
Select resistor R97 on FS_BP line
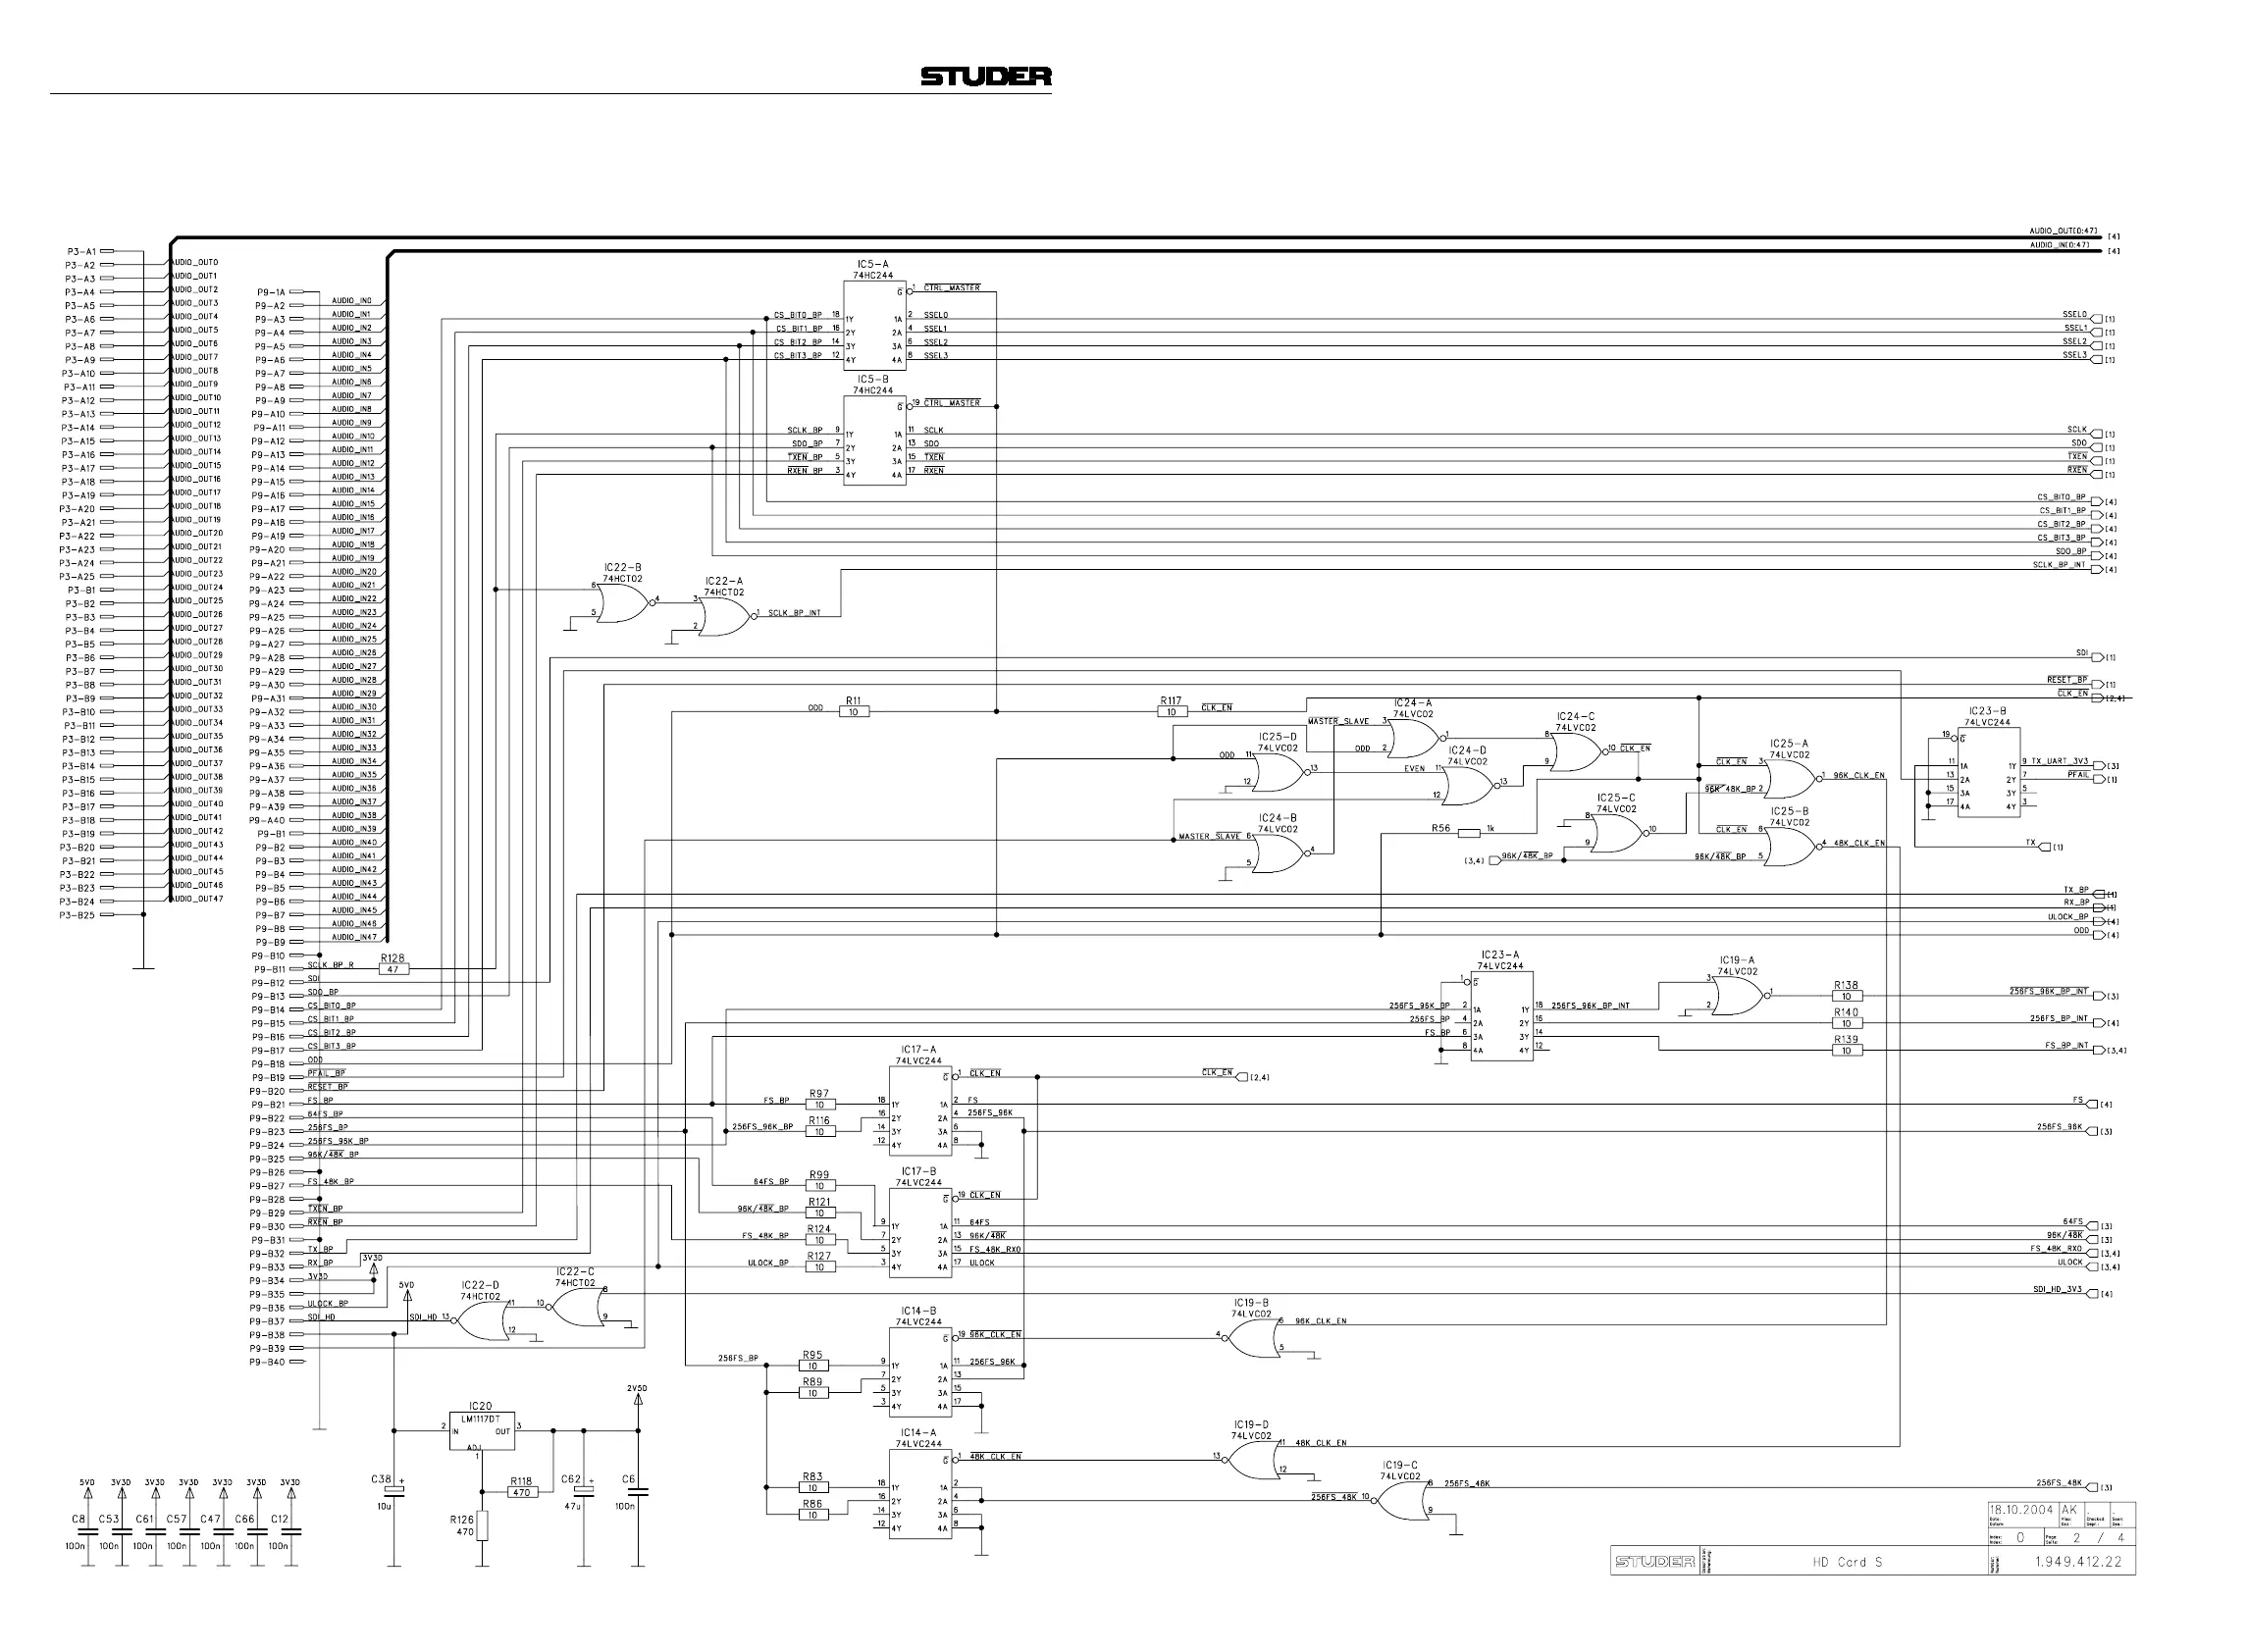819,1105
